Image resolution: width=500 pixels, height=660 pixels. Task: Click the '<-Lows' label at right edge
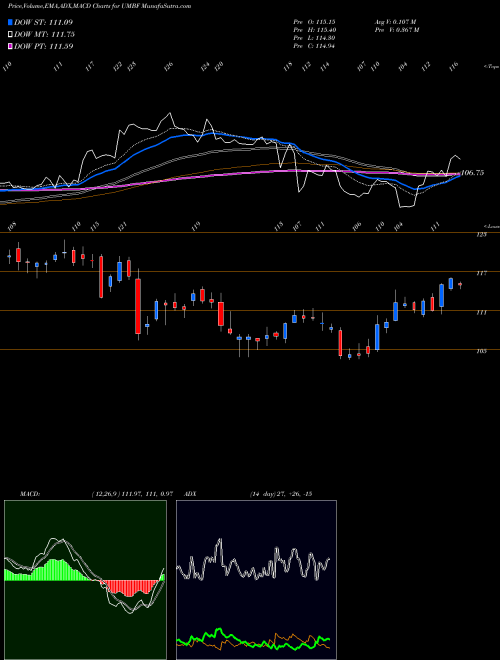(491, 226)
